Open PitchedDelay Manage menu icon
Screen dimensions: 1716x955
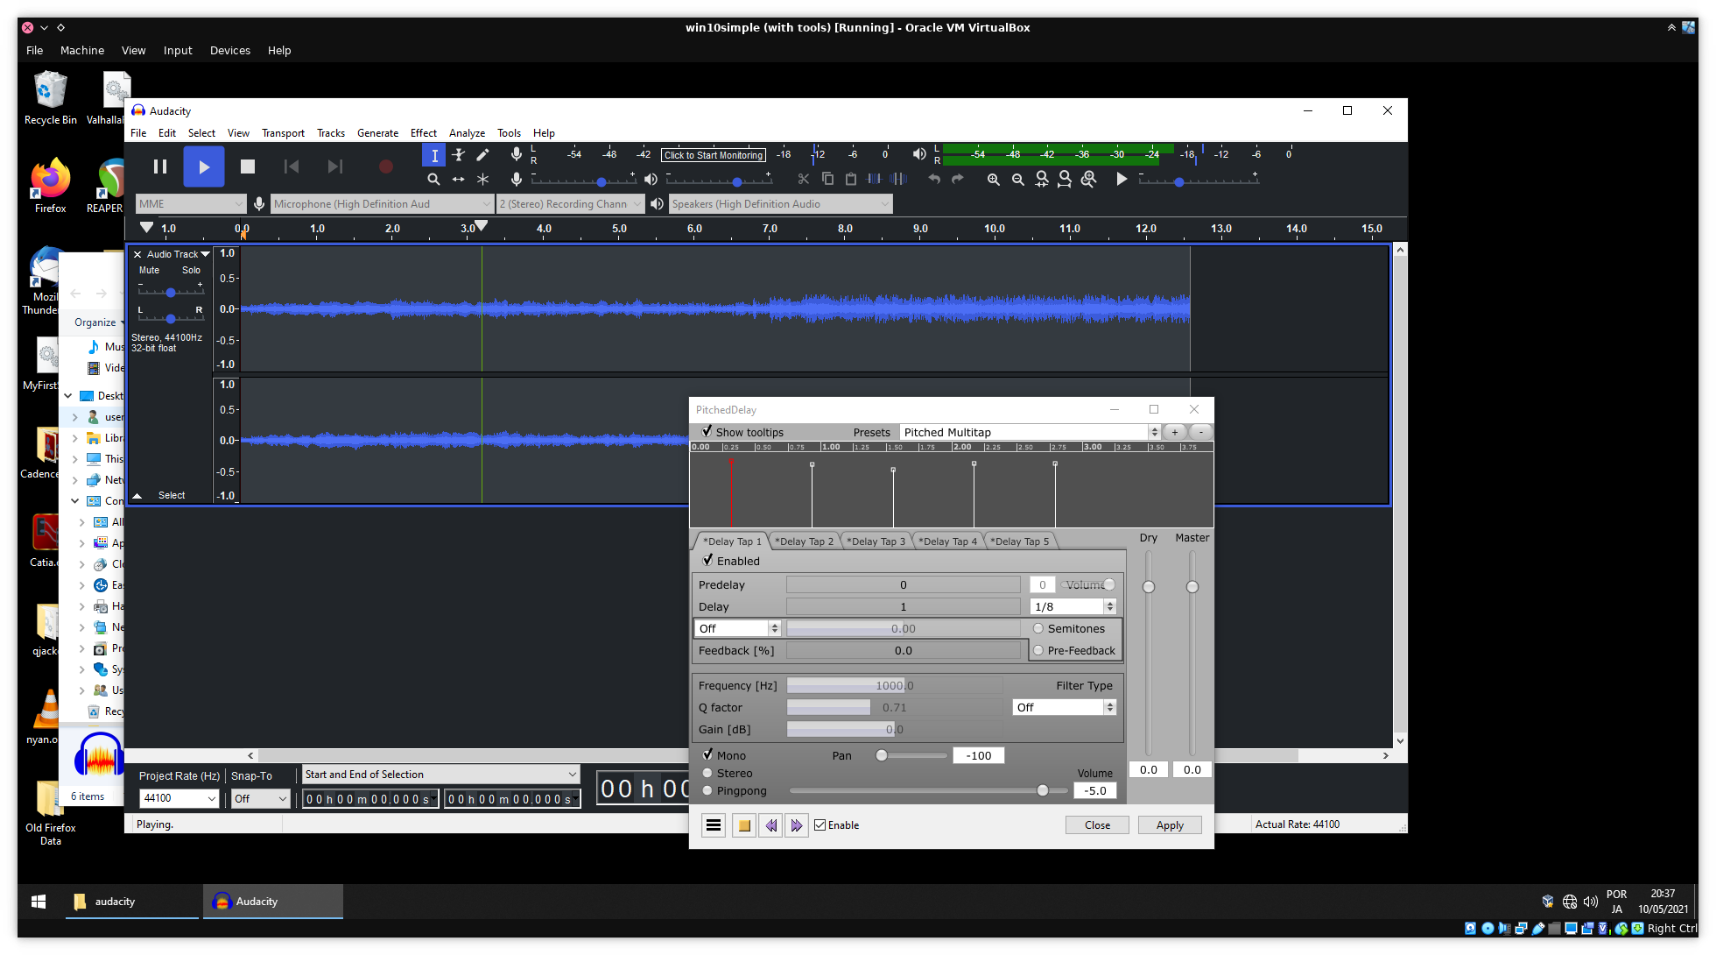713,825
